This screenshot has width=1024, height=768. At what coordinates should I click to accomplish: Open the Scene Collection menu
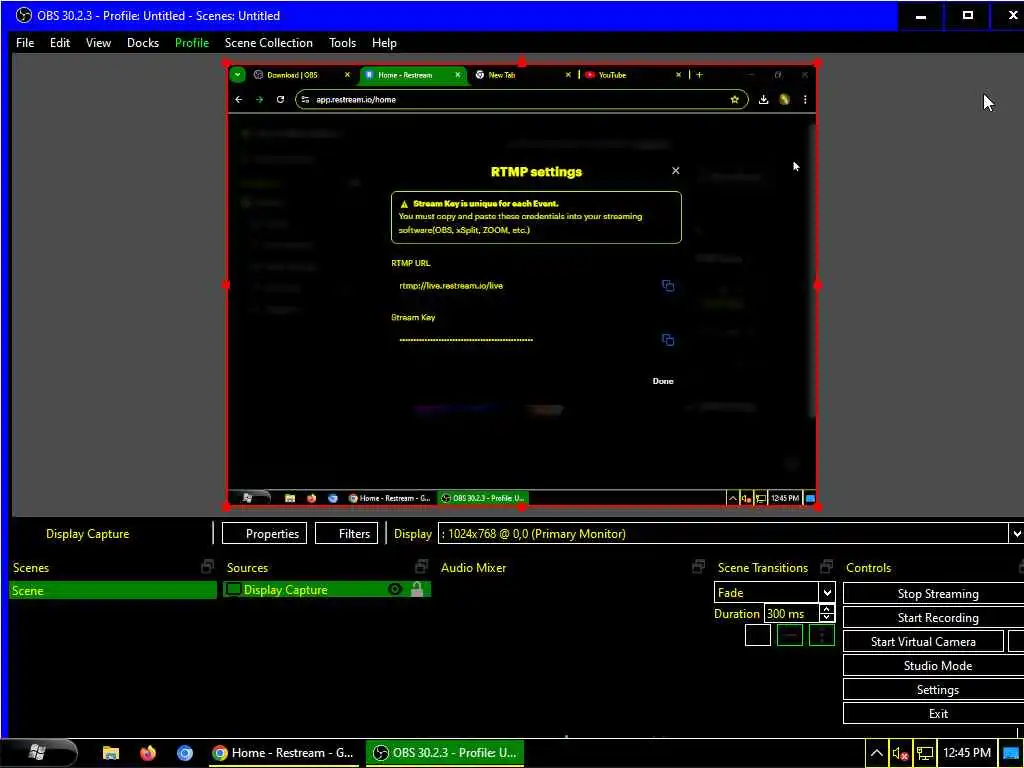[268, 42]
